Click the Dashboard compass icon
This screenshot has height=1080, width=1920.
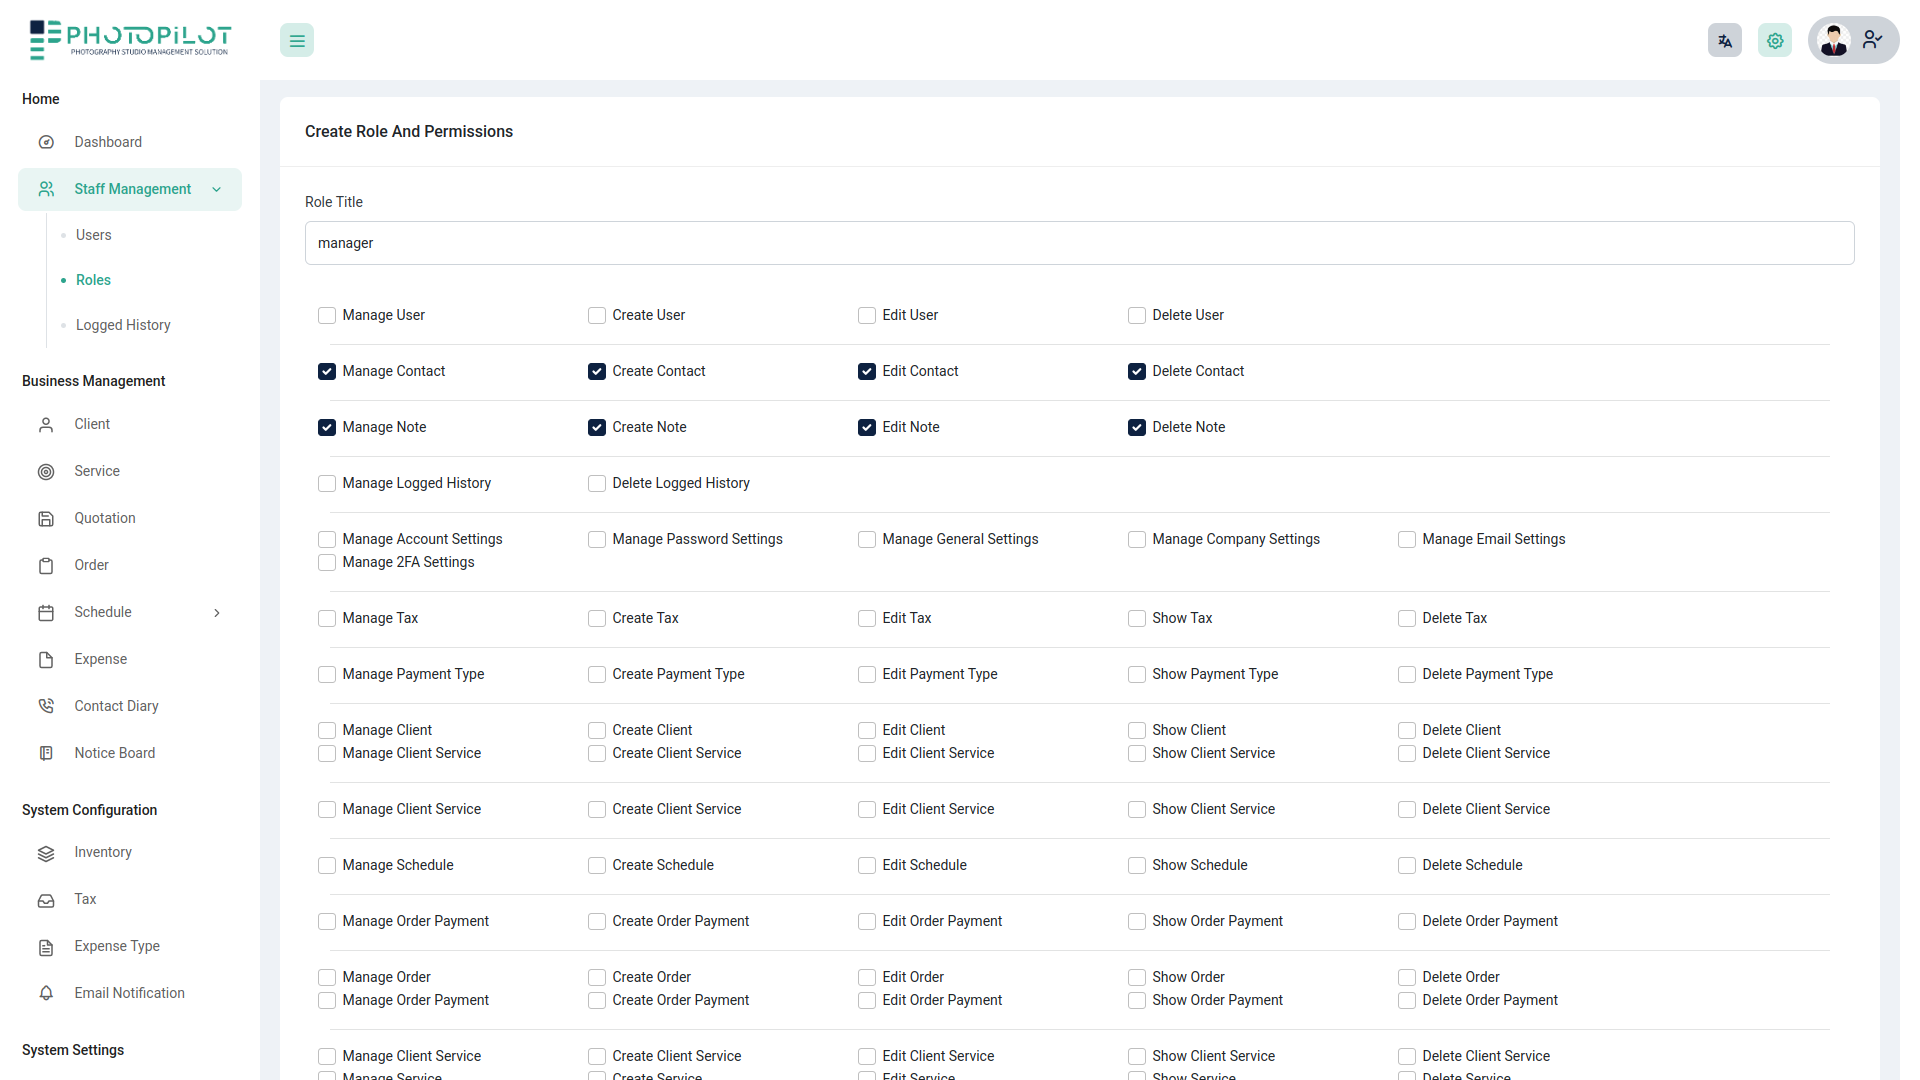click(46, 142)
